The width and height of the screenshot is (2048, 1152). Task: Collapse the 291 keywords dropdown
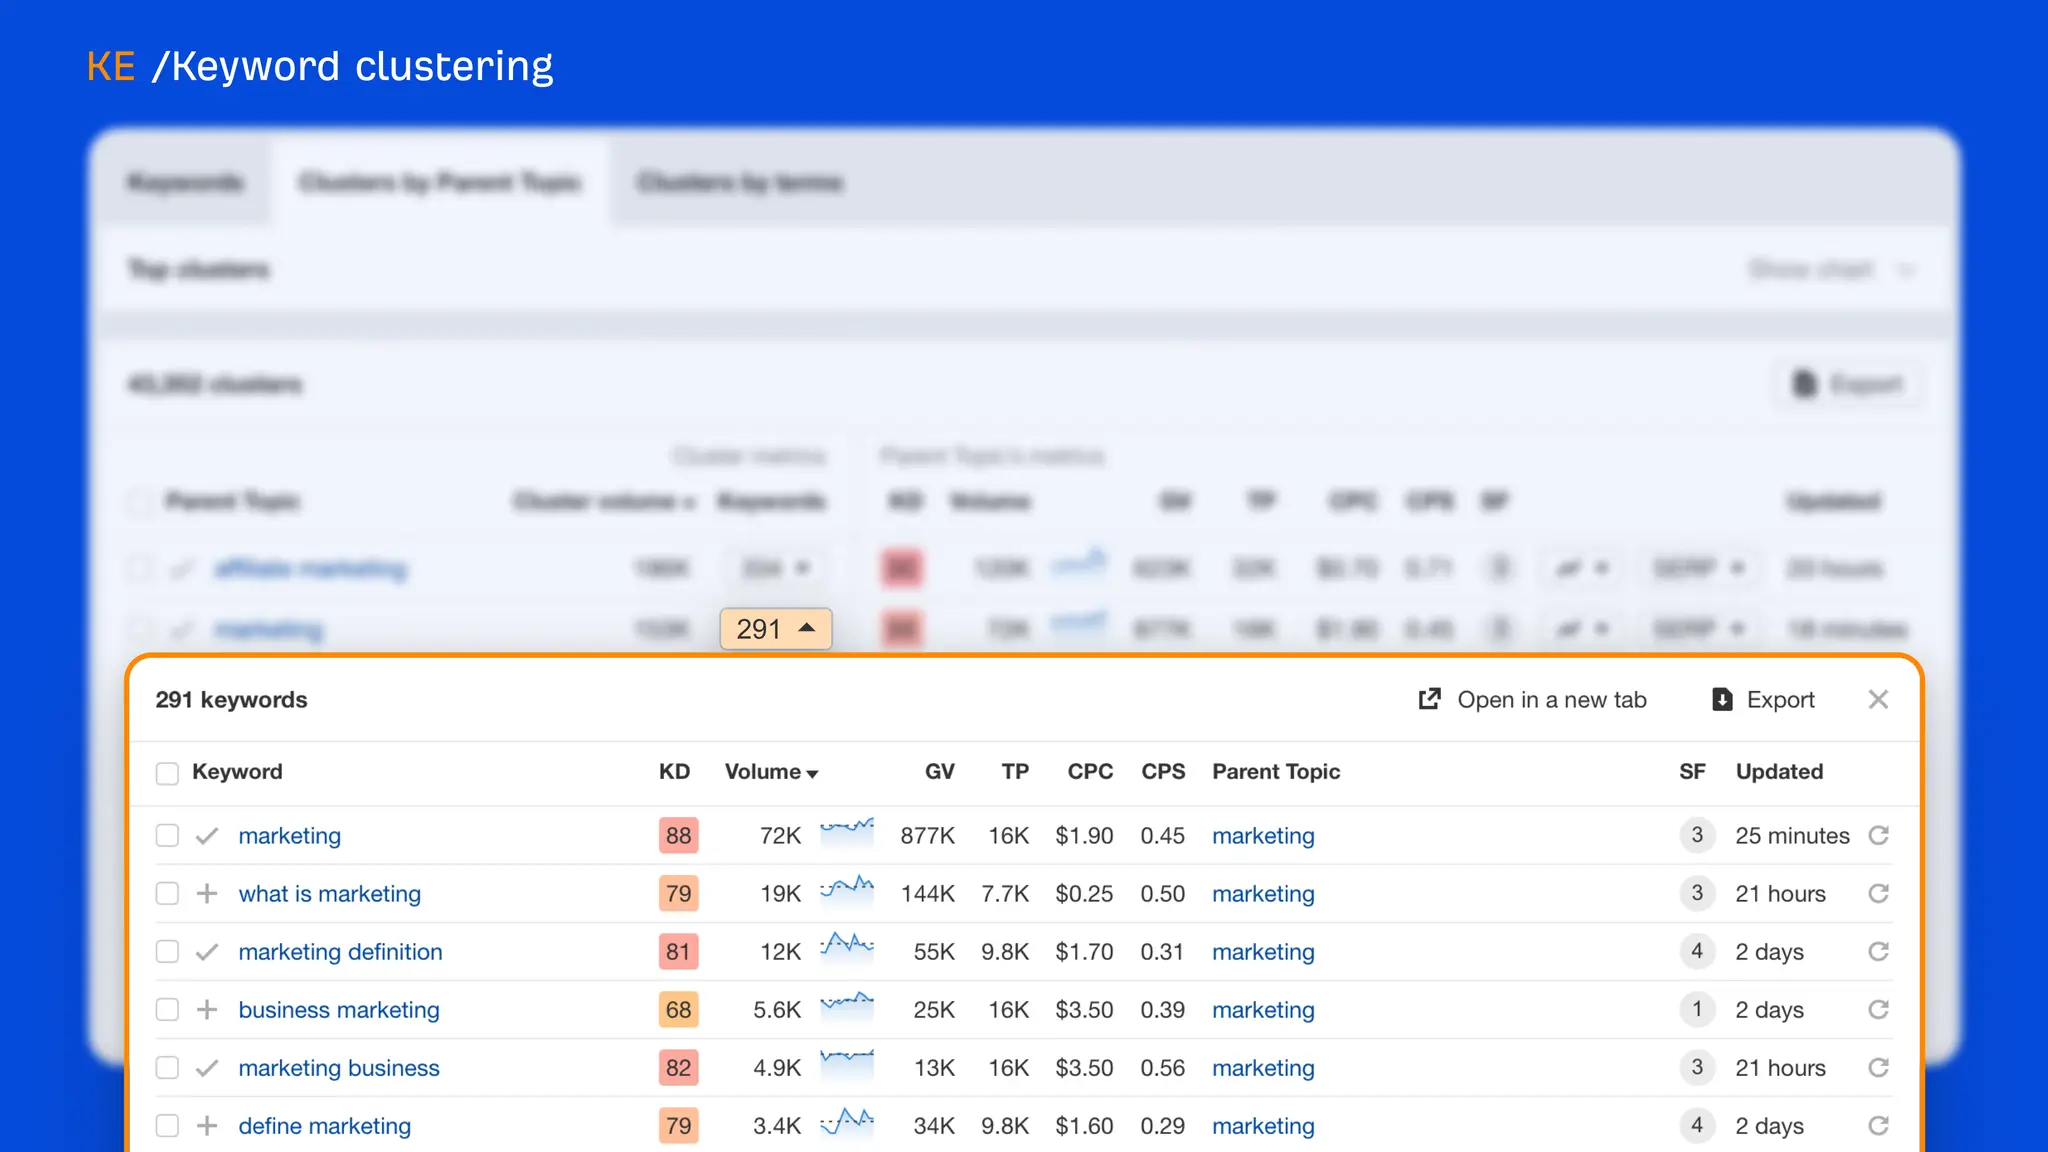coord(776,629)
